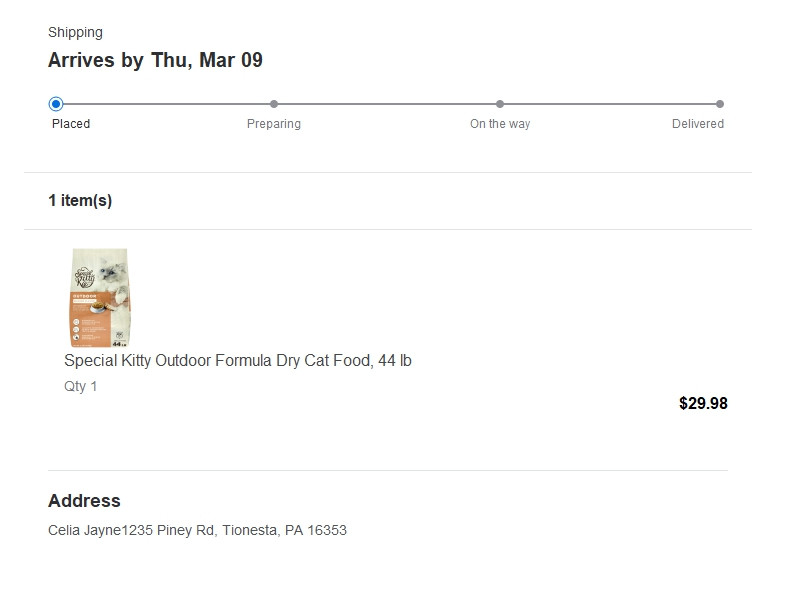This screenshot has height=606, width=800.
Task: Select the Preparing step label
Action: (274, 124)
